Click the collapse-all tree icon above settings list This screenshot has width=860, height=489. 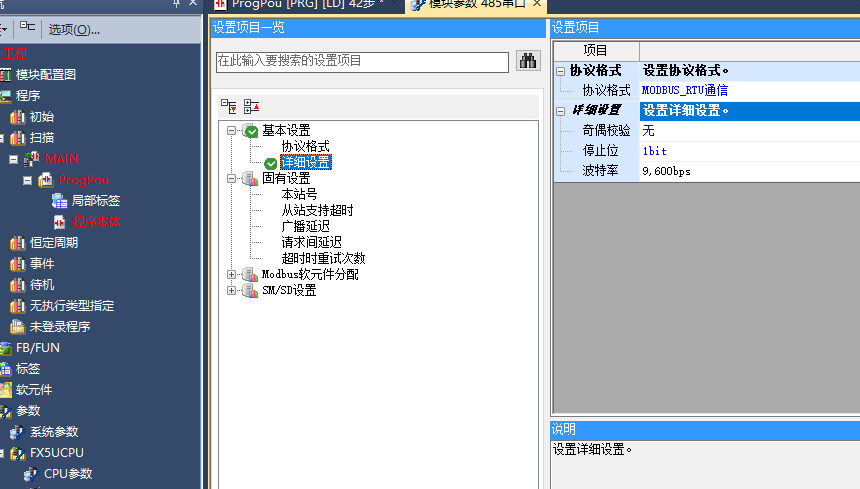click(x=251, y=105)
